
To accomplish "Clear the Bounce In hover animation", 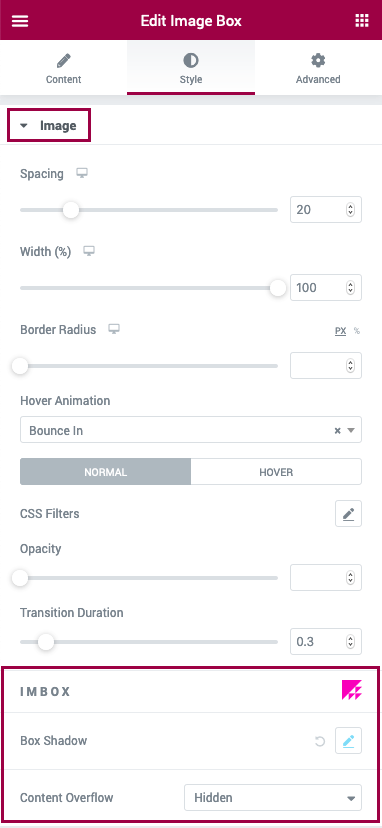I will click(x=337, y=430).
